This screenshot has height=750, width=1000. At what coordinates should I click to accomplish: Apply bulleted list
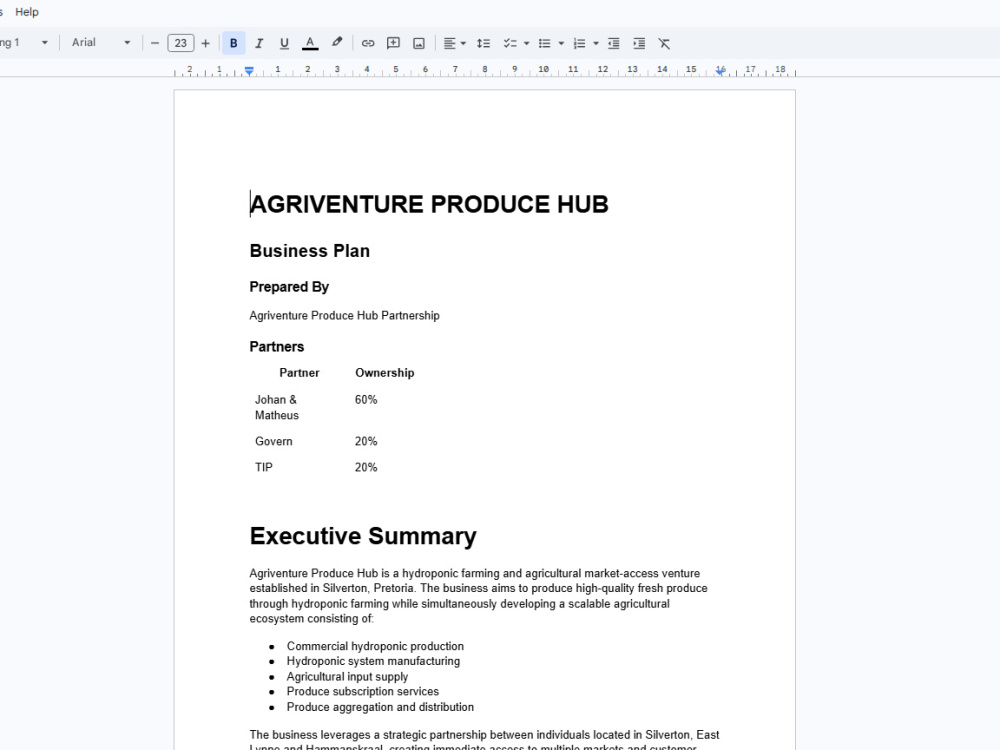point(545,43)
